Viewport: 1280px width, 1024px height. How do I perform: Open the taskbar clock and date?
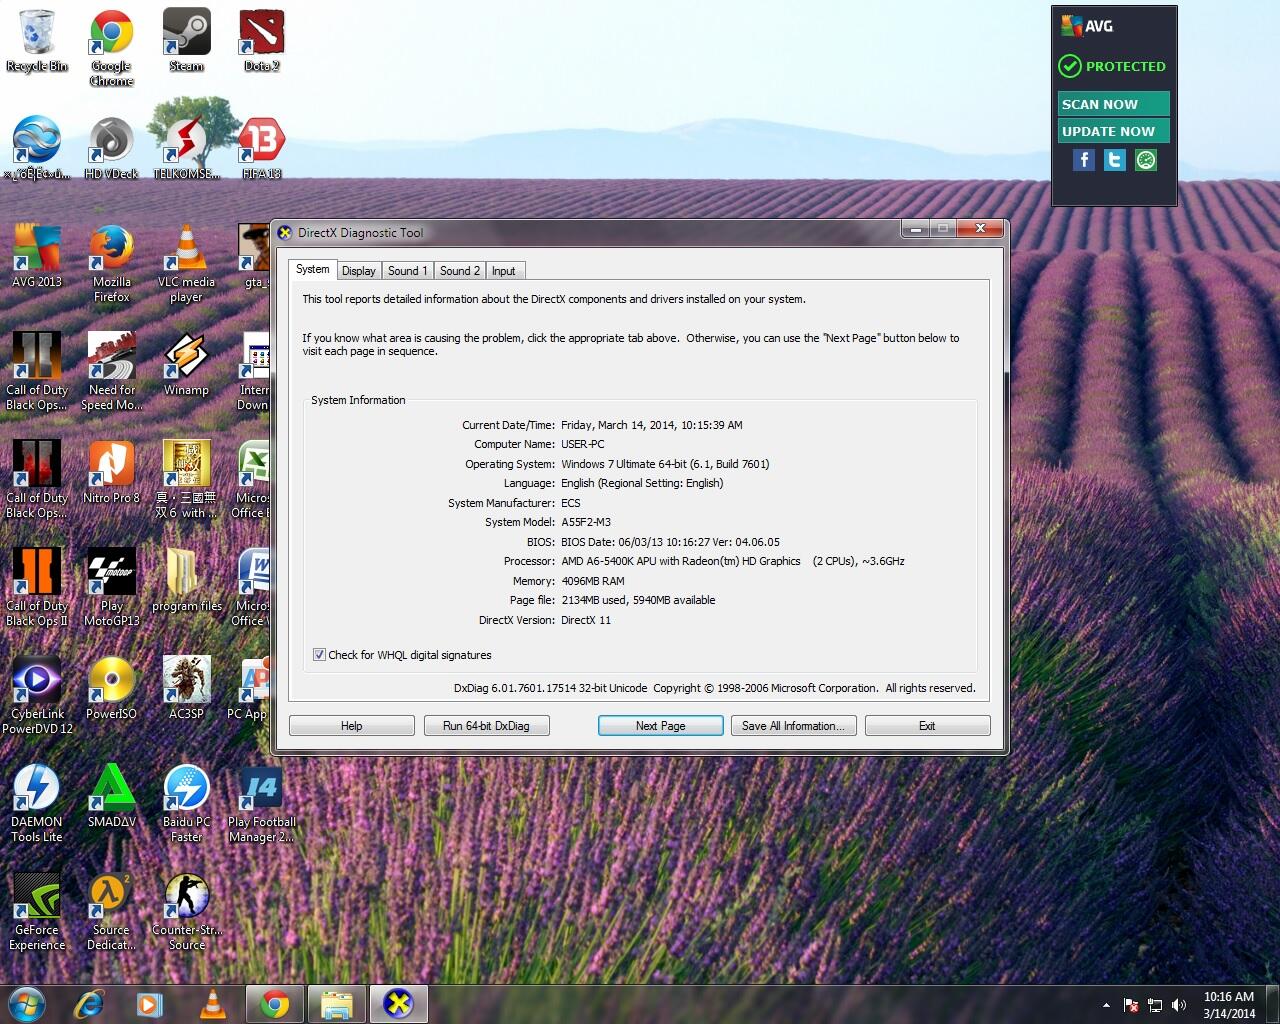(x=1229, y=1005)
